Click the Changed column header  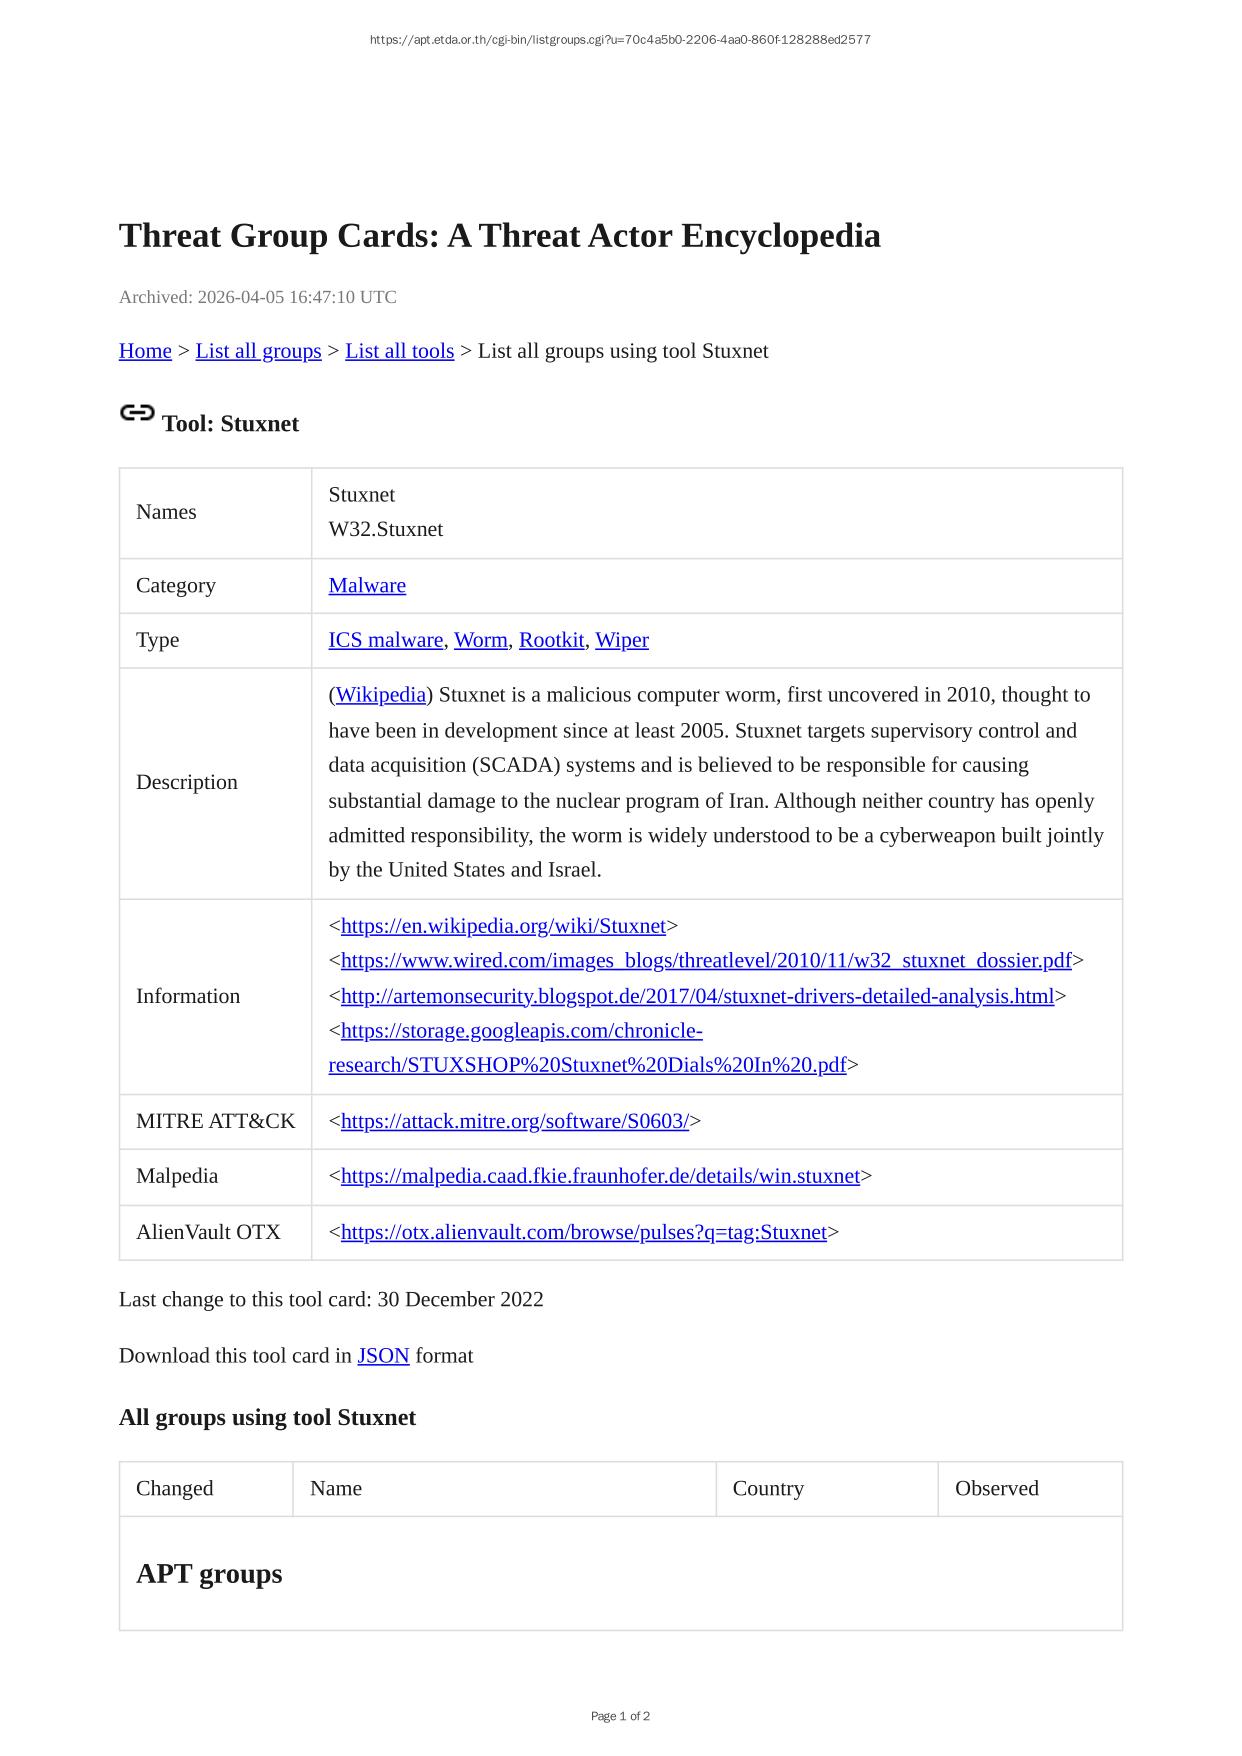click(175, 1489)
